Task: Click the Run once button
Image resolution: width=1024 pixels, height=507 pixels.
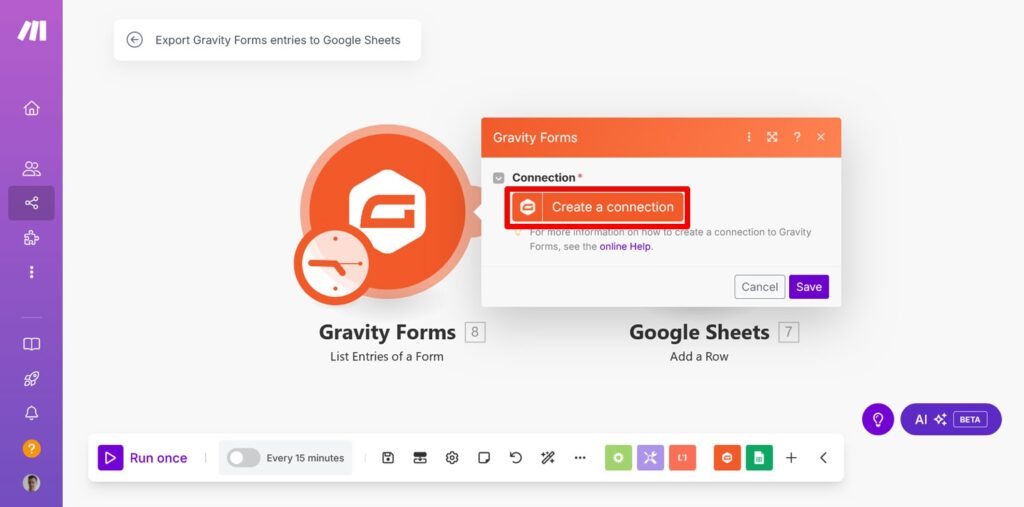Action: 143,458
